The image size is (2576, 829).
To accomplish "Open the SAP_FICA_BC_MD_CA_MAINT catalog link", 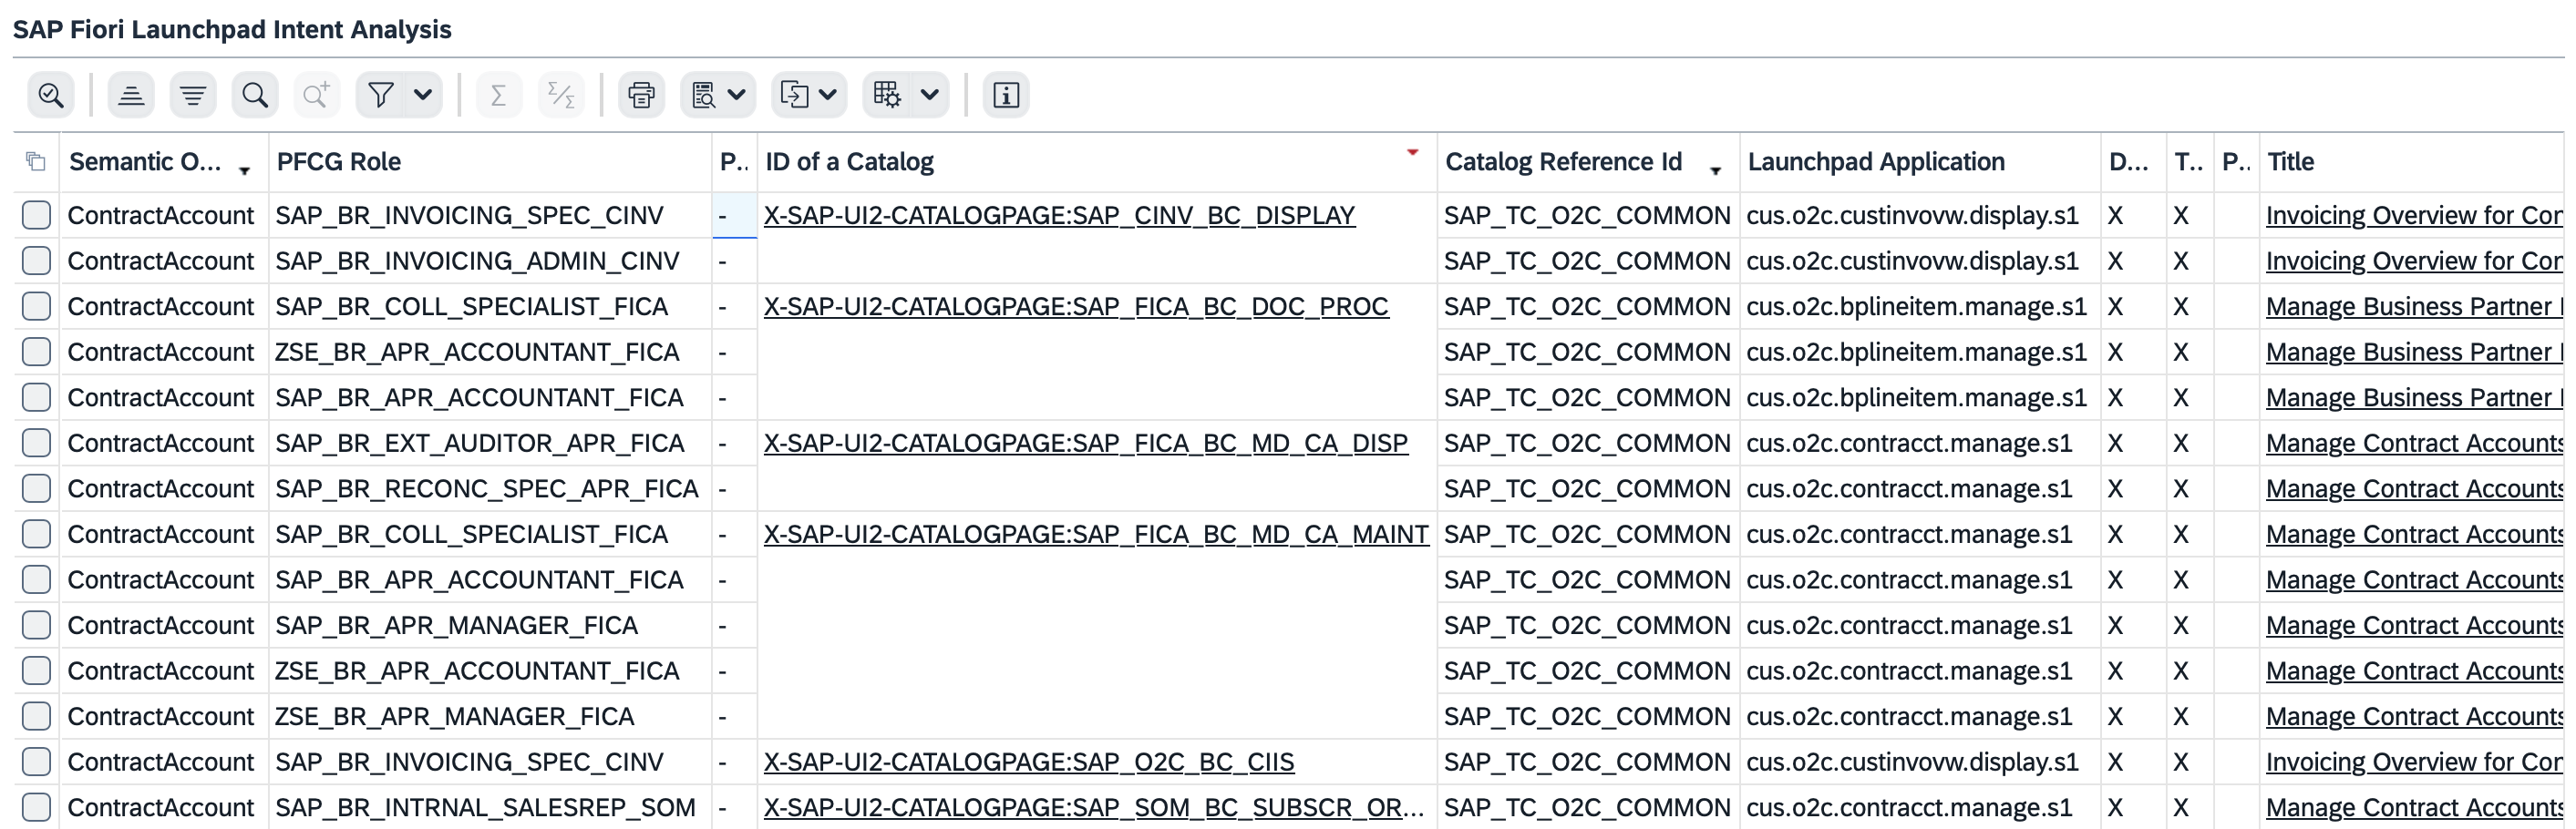I will coord(1096,534).
